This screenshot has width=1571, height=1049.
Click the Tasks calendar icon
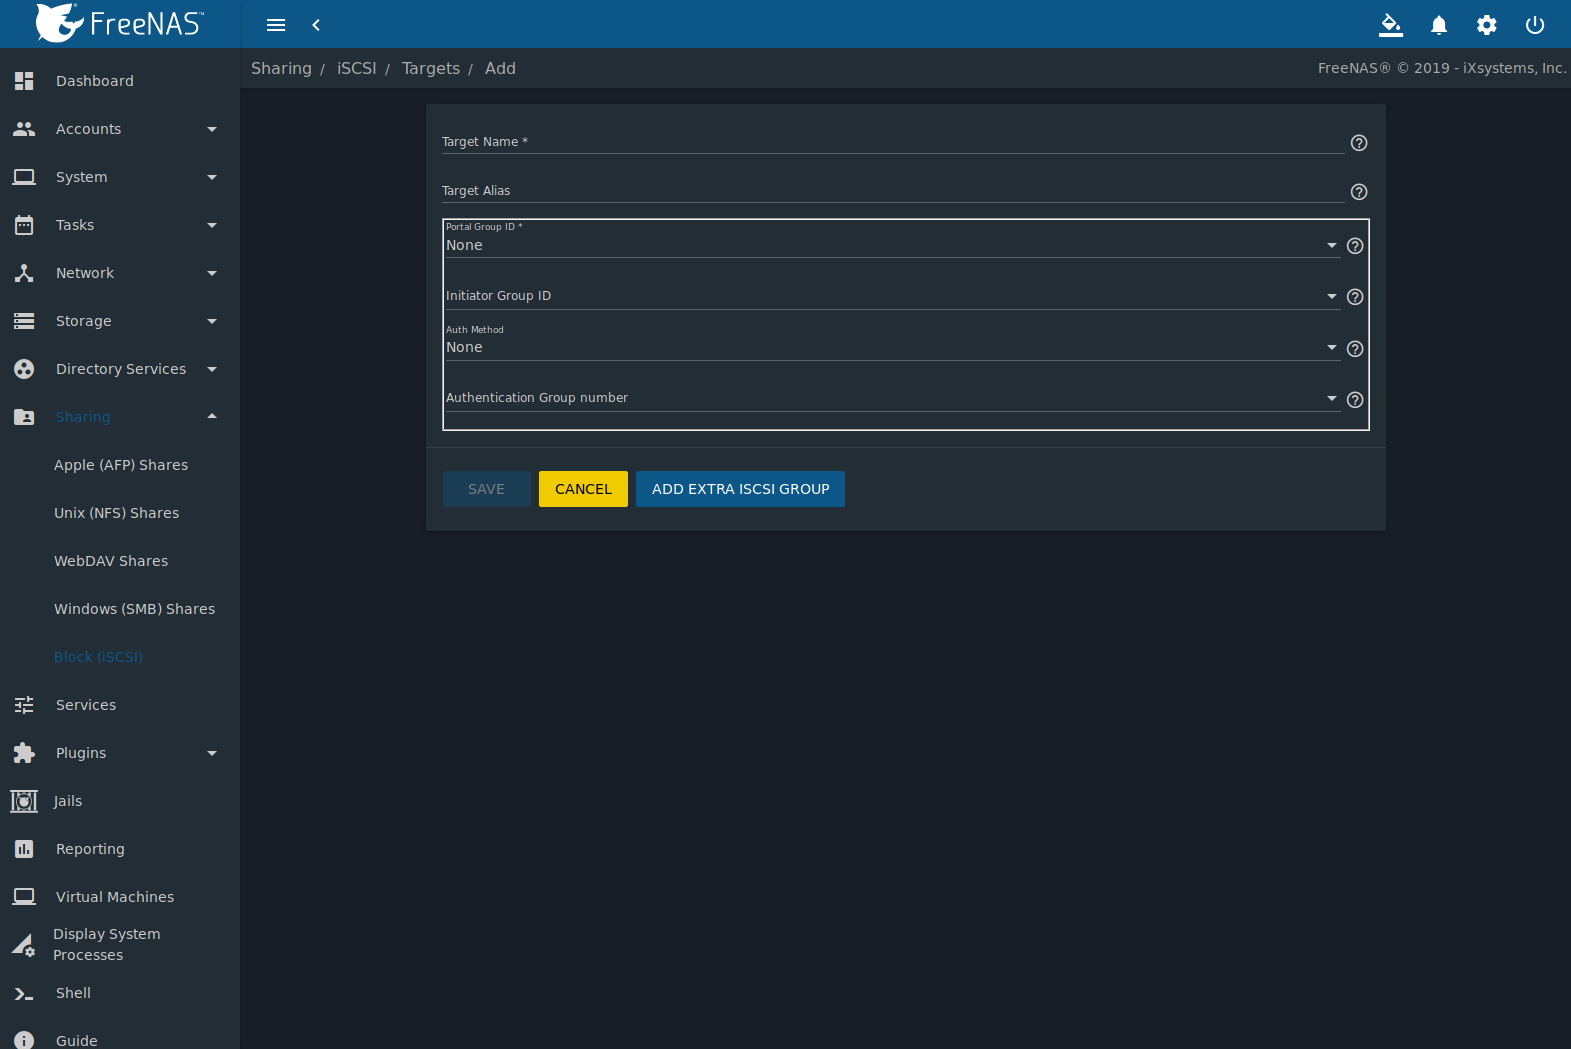[24, 225]
